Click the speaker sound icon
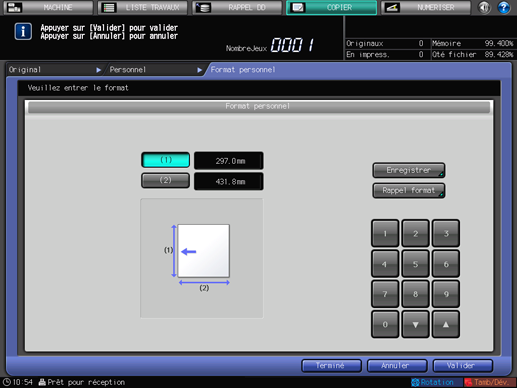The width and height of the screenshot is (517, 388). [484, 7]
